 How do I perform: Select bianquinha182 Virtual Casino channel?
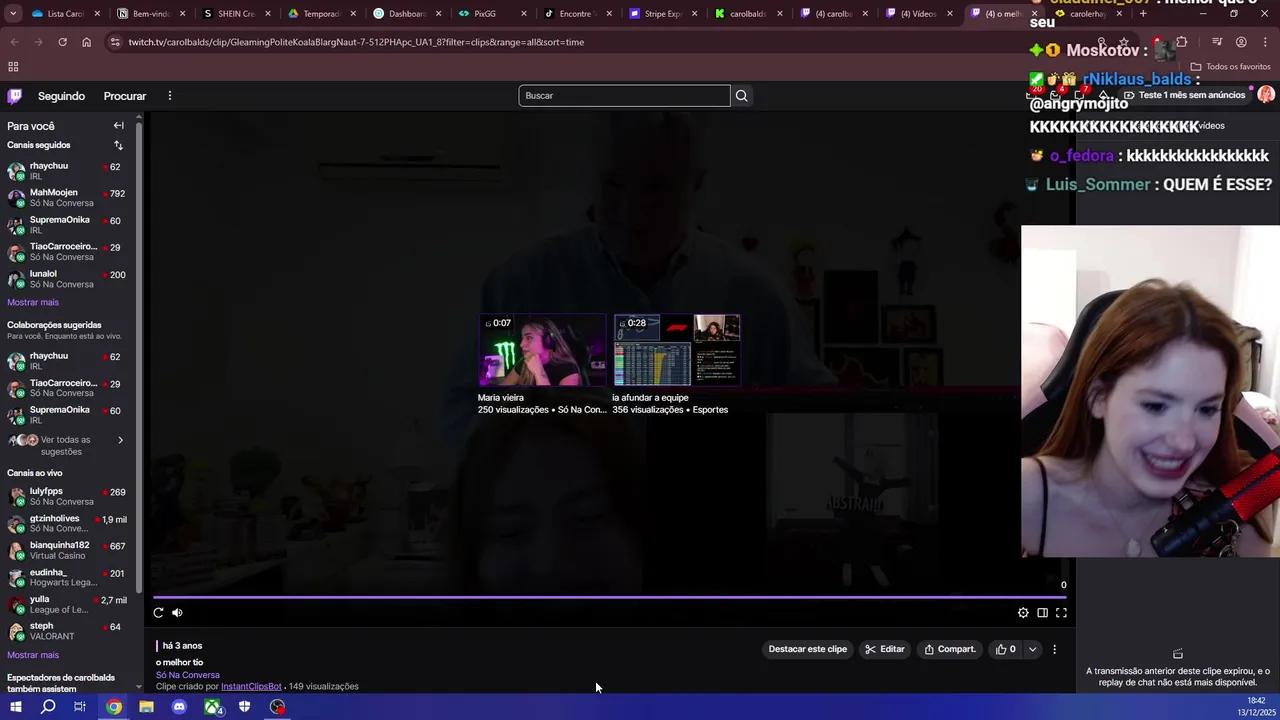(x=70, y=551)
